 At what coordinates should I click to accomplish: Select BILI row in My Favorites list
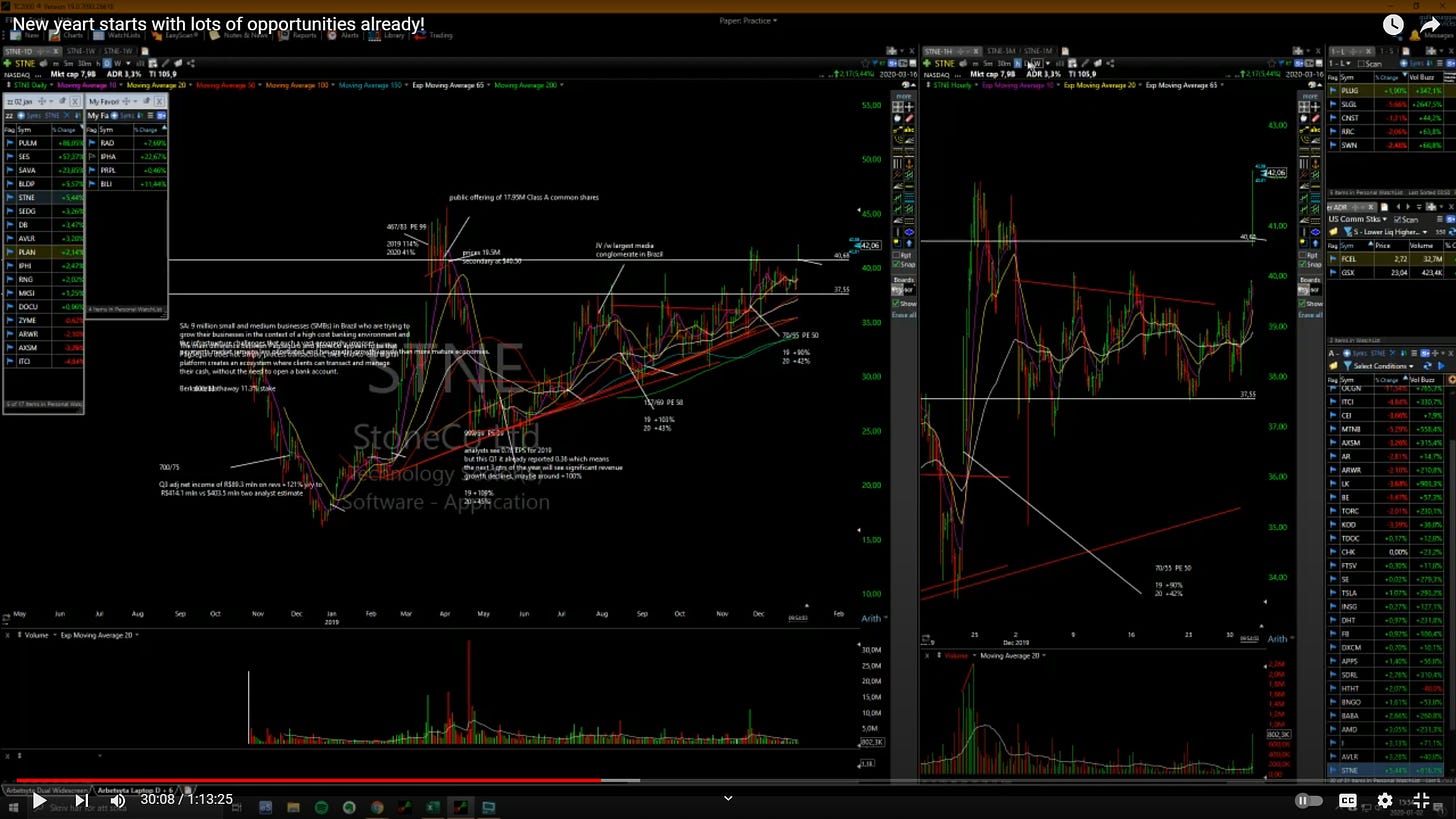126,184
